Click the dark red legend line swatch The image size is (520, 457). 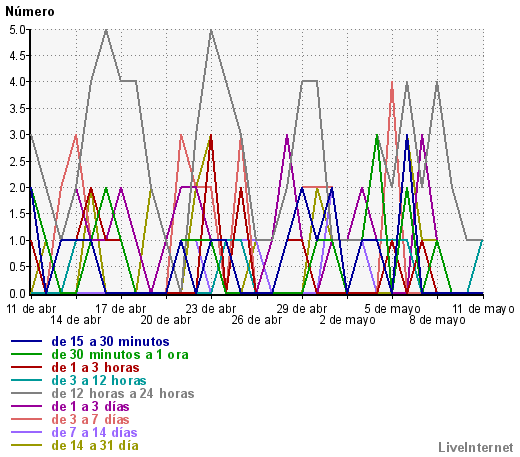[26, 367]
